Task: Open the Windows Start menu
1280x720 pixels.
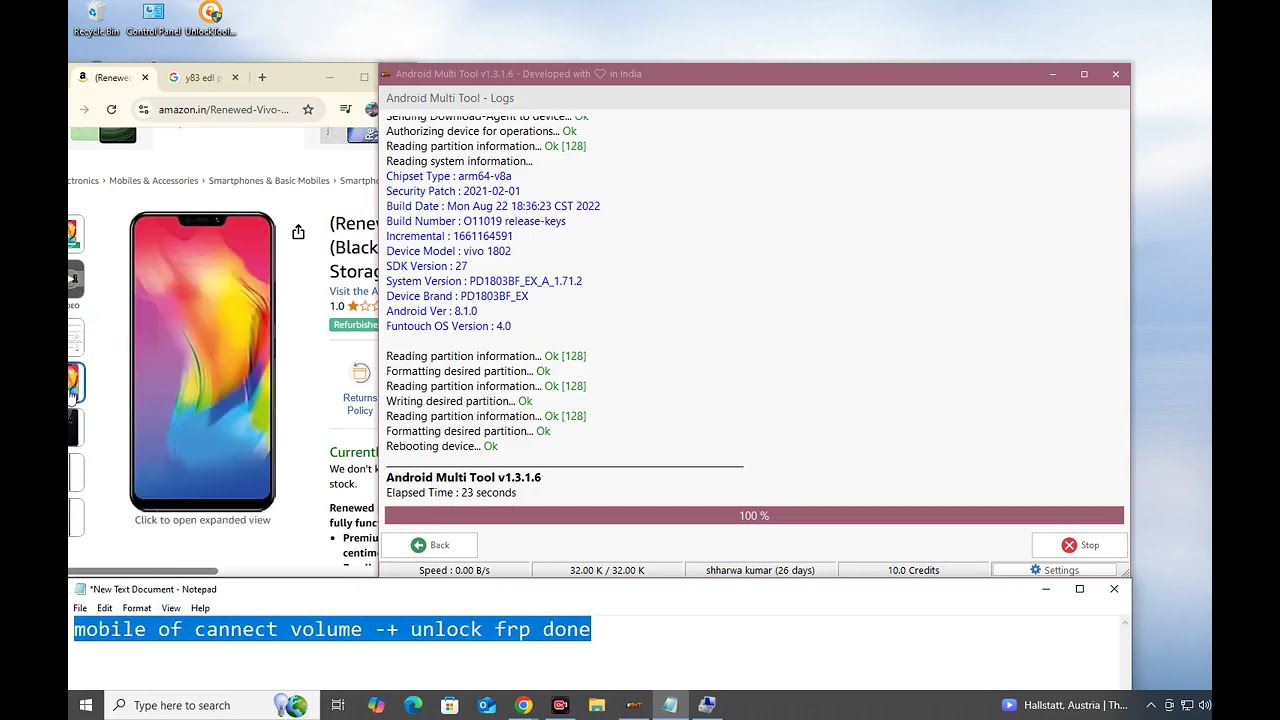Action: tap(86, 705)
